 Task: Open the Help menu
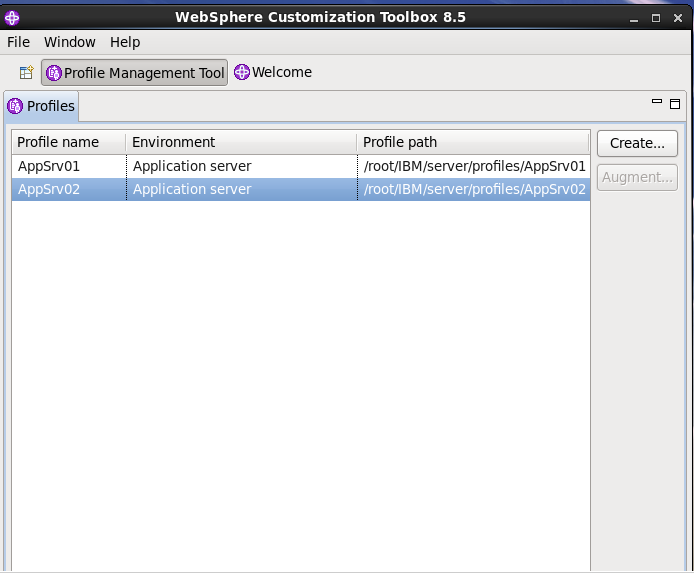125,42
